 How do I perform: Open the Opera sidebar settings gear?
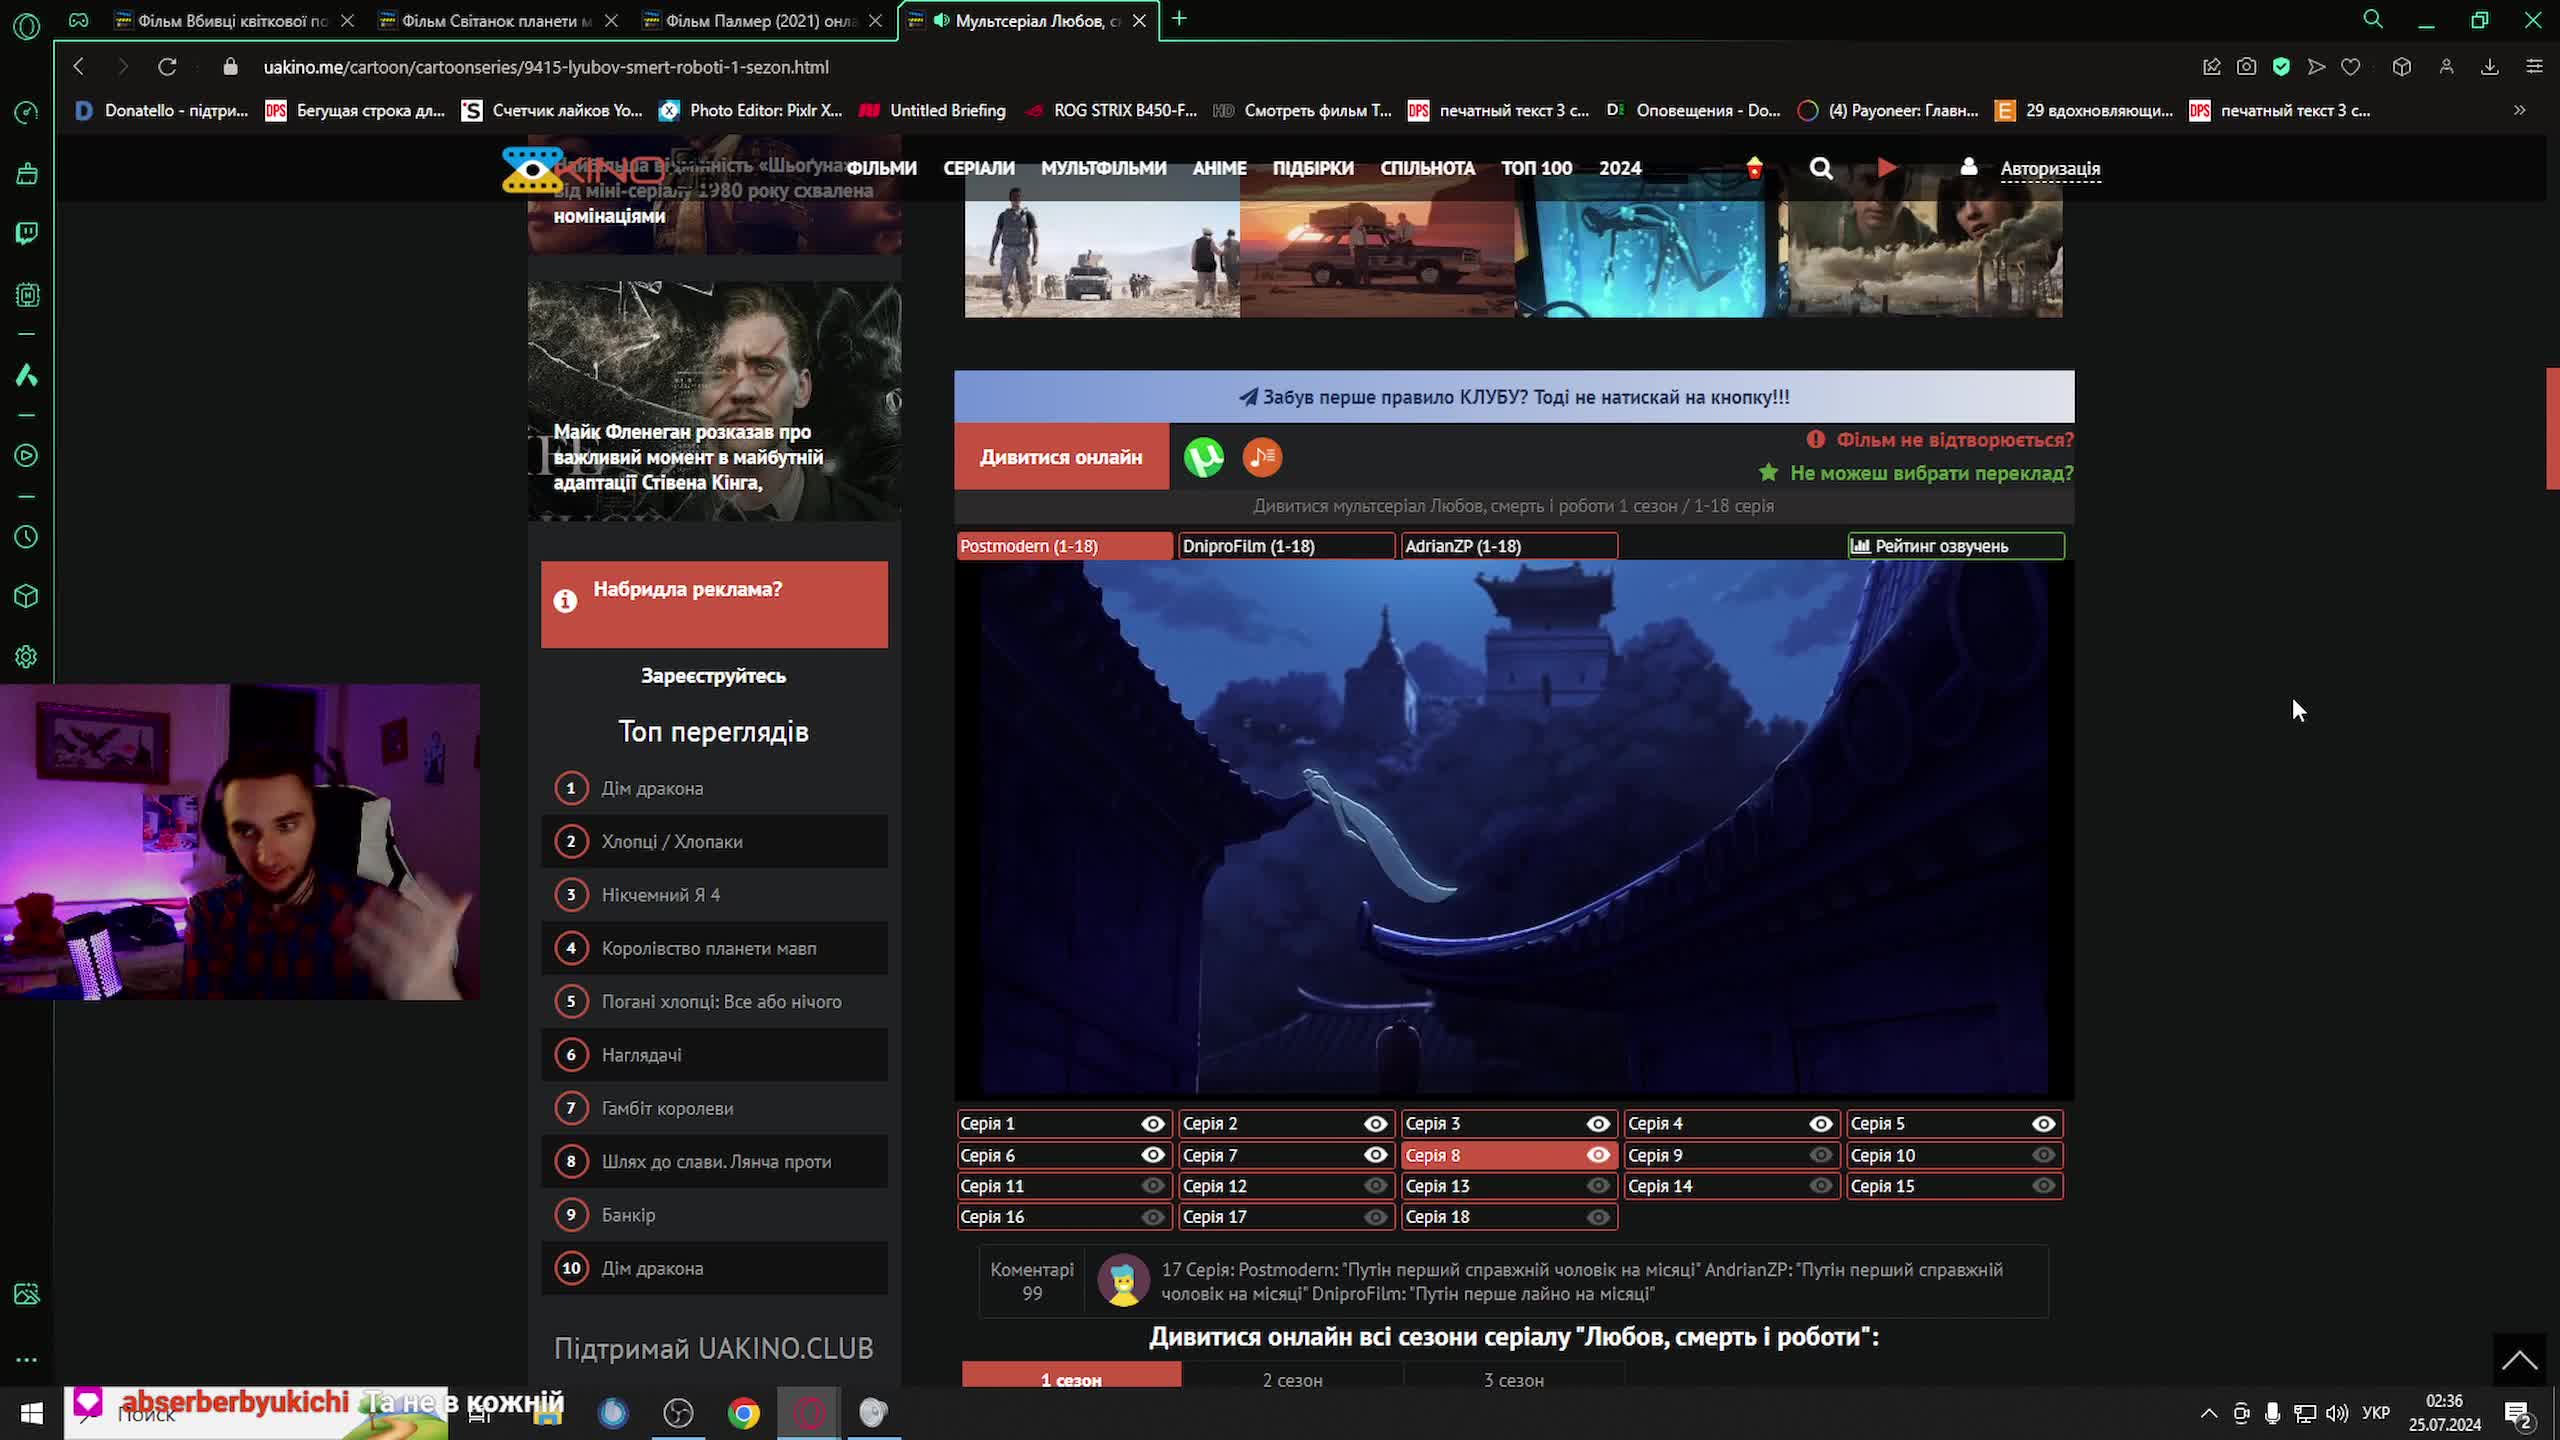pos(27,657)
